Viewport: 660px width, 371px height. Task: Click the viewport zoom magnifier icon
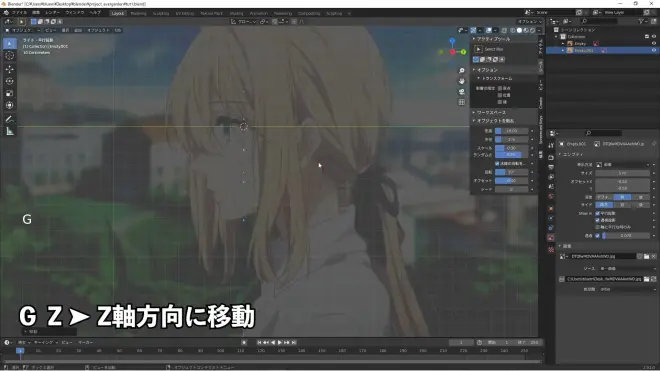462,71
